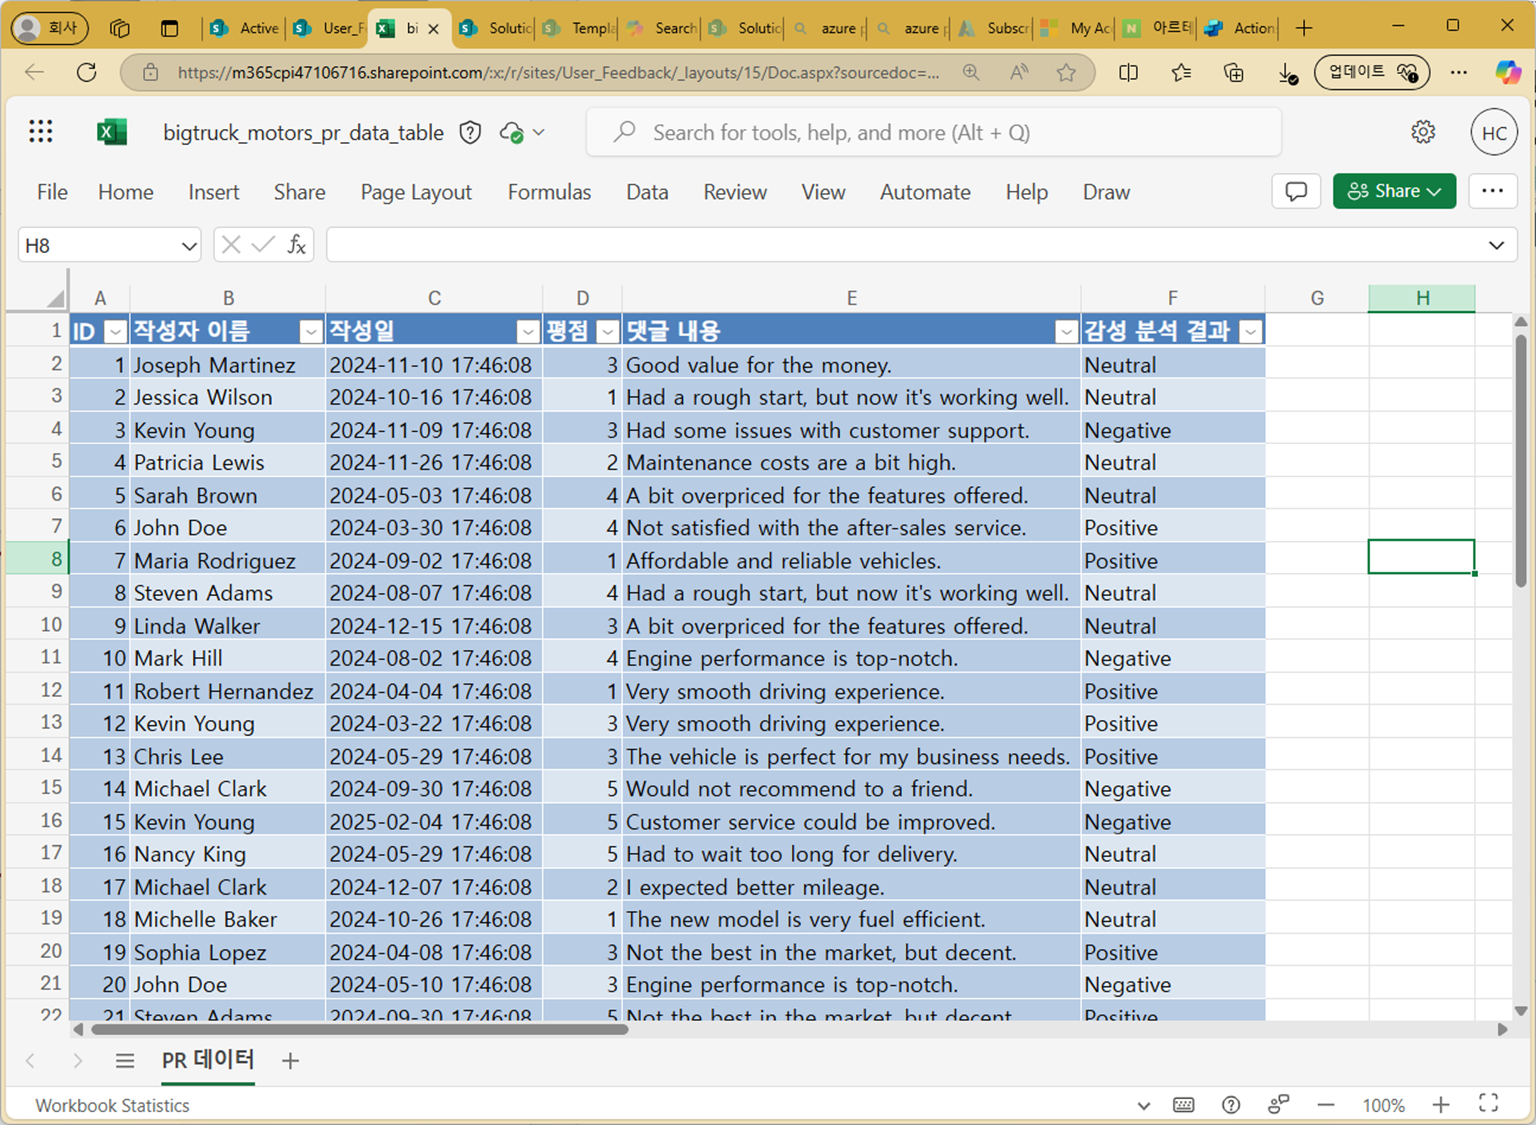The width and height of the screenshot is (1536, 1125).
Task: Open the sensitivity shield icon beside file name
Action: point(470,132)
